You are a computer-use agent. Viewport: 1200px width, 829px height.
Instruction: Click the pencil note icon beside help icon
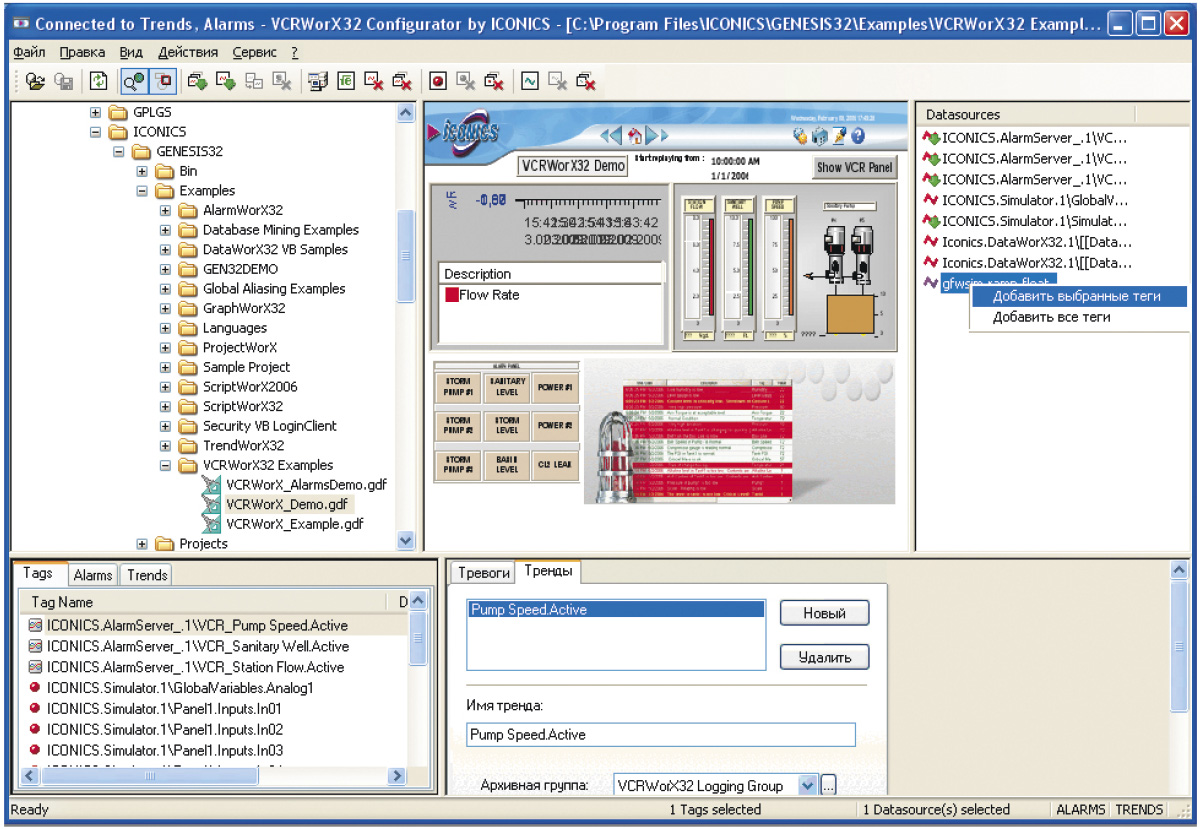point(839,136)
